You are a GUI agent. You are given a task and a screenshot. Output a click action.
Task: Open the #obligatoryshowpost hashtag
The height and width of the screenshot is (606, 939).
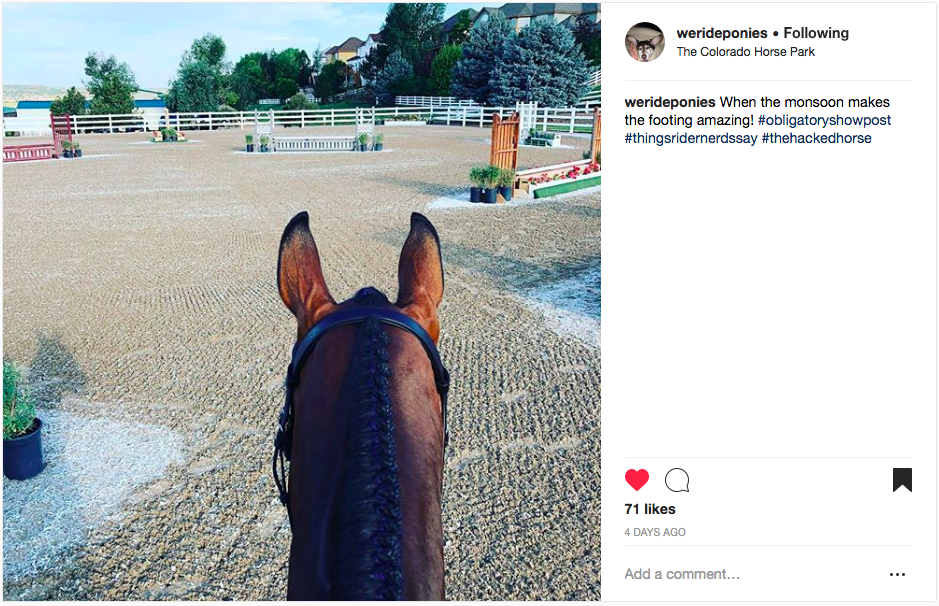tap(824, 120)
